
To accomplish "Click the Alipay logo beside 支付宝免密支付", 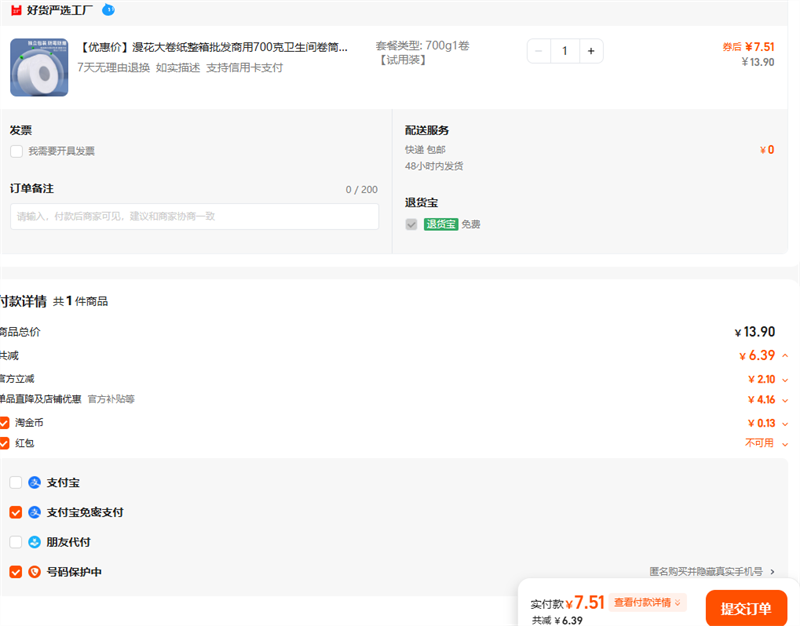I will (35, 513).
